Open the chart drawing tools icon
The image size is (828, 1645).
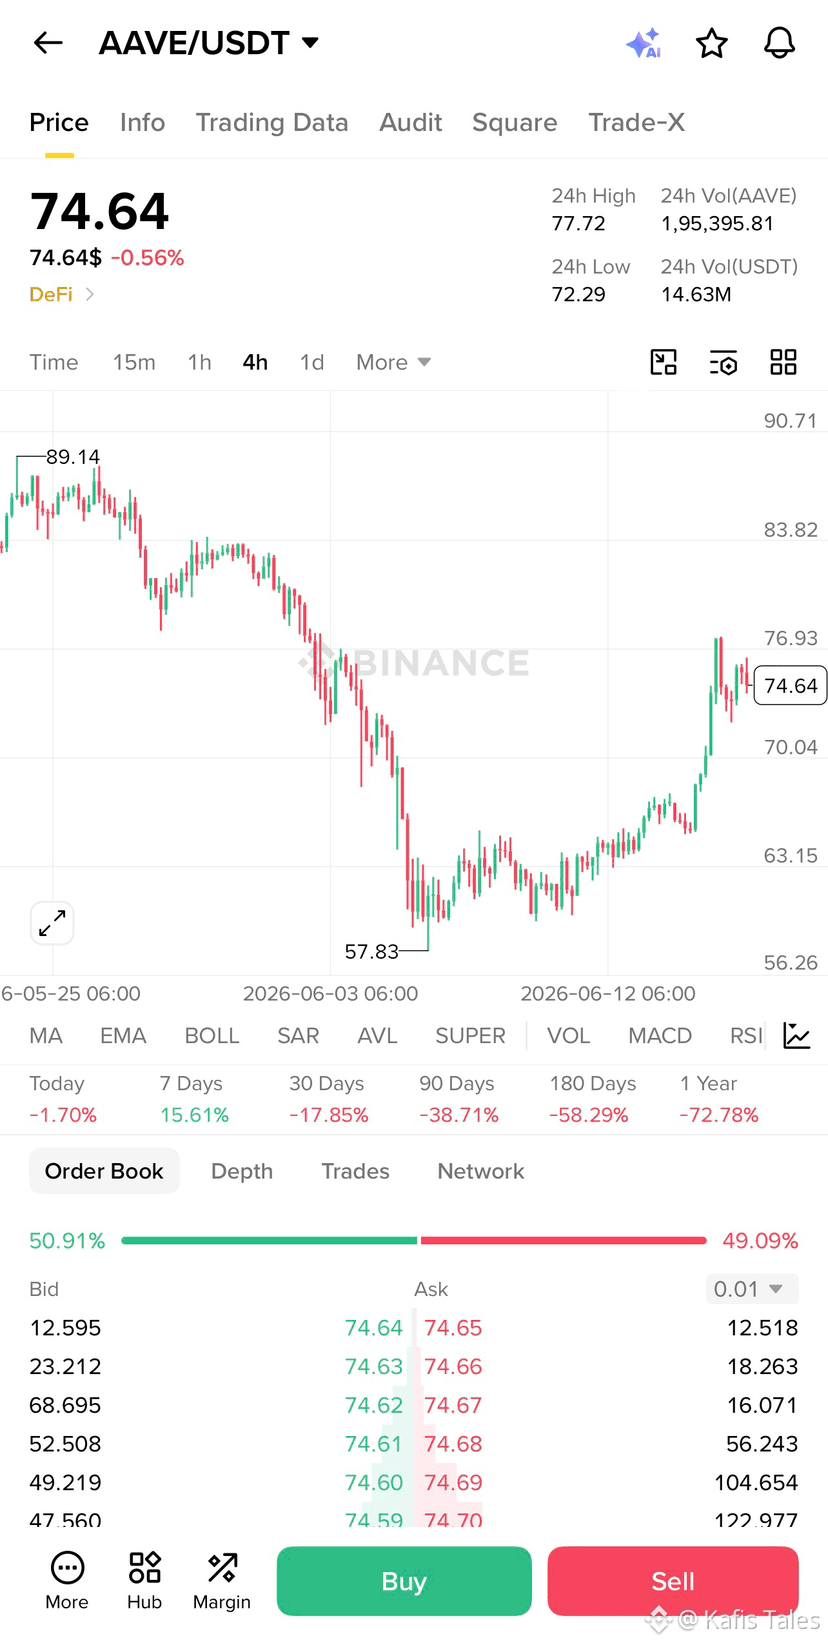pyautogui.click(x=664, y=362)
